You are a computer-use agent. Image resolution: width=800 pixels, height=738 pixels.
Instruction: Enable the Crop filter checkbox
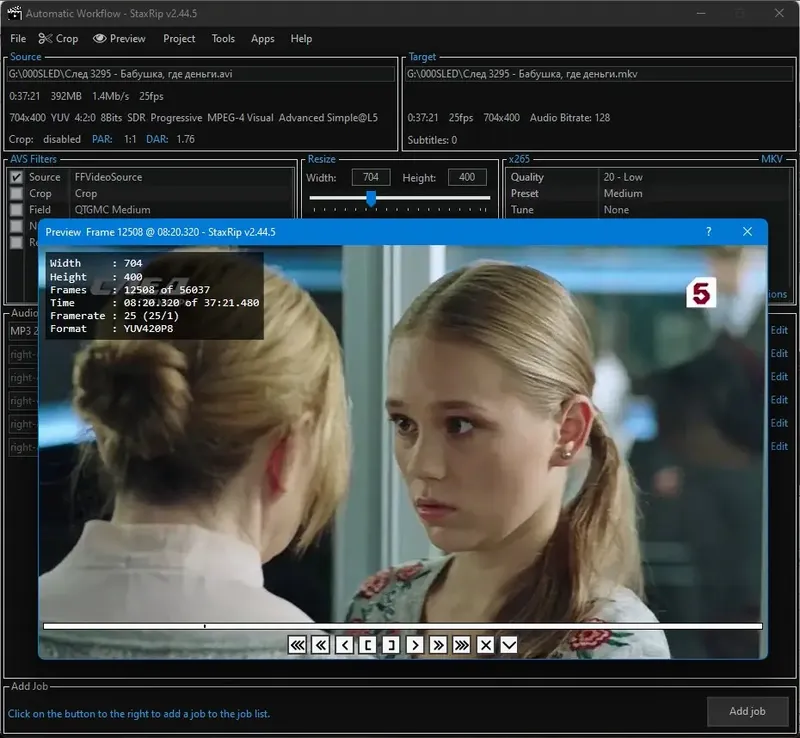click(x=16, y=194)
